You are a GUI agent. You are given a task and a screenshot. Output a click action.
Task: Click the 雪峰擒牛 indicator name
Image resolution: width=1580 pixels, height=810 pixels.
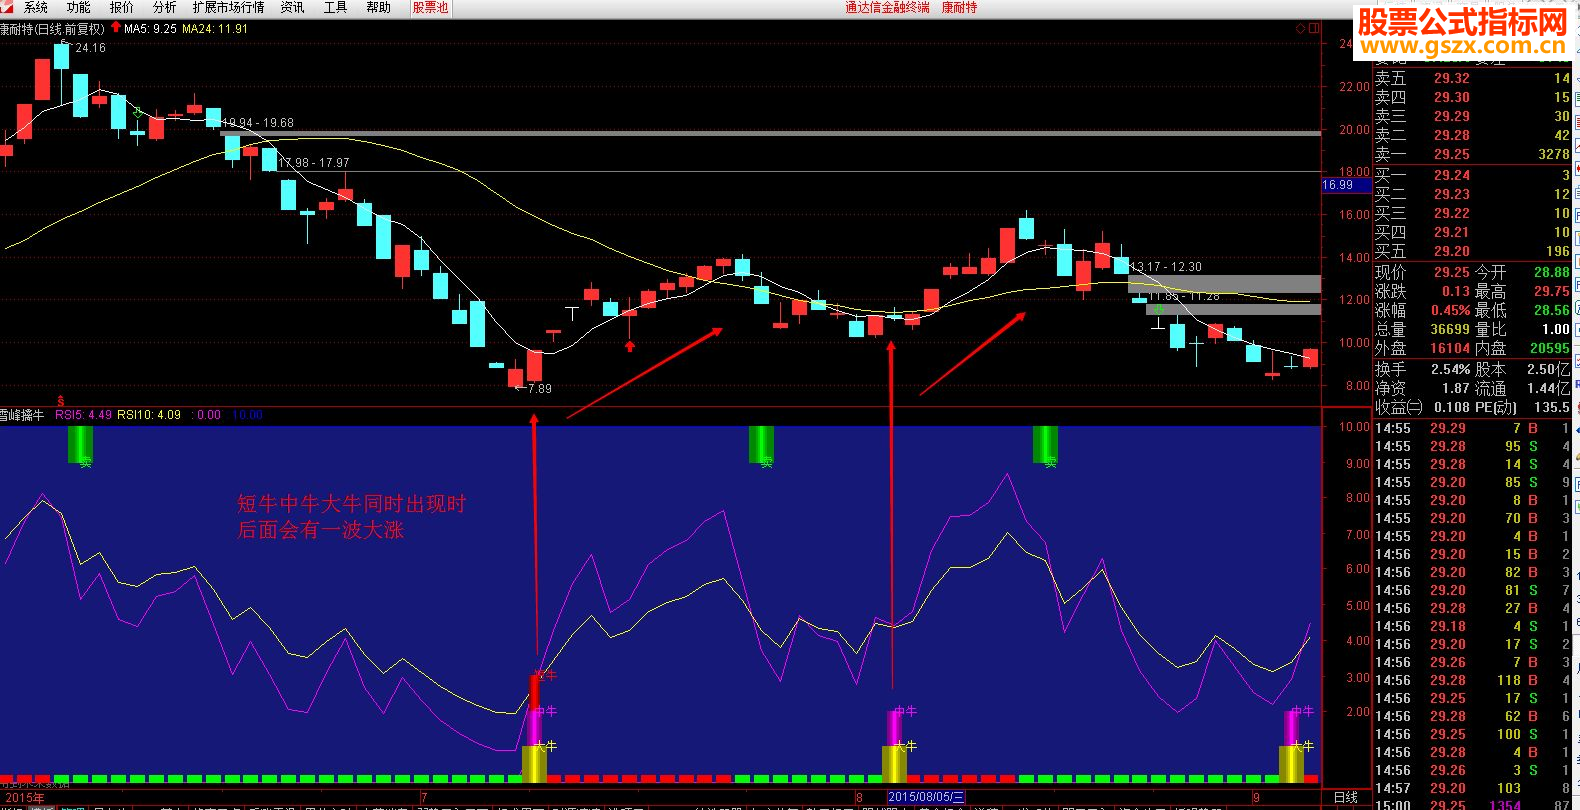click(x=23, y=415)
